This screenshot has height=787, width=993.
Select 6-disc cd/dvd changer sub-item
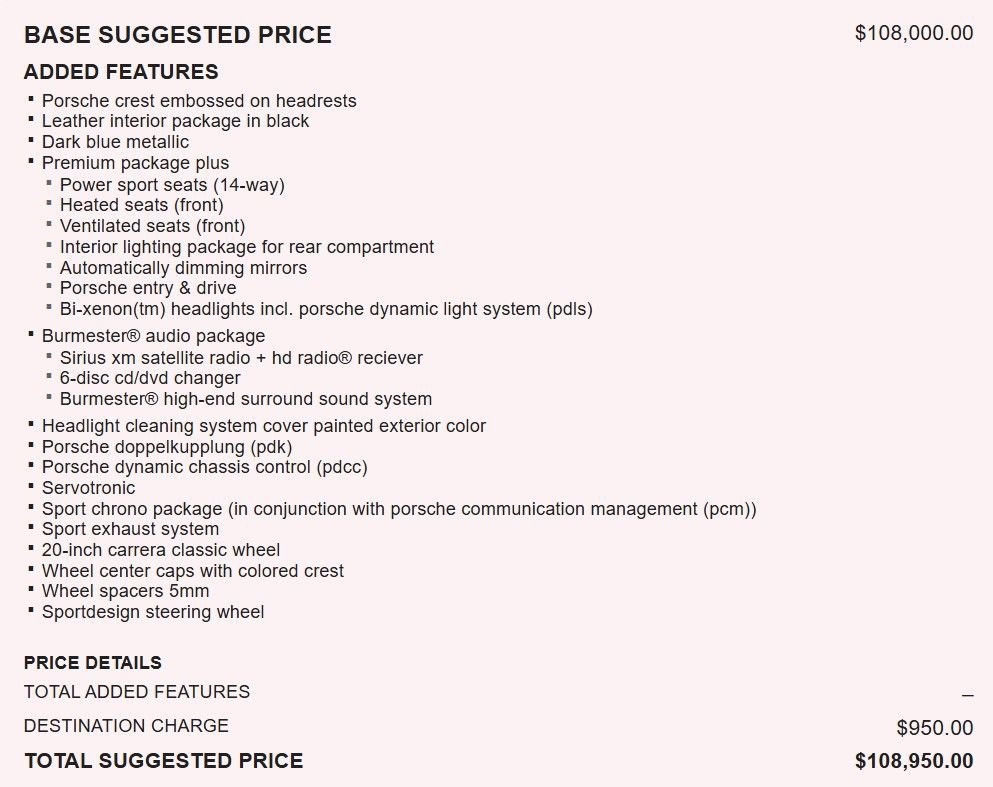point(150,378)
